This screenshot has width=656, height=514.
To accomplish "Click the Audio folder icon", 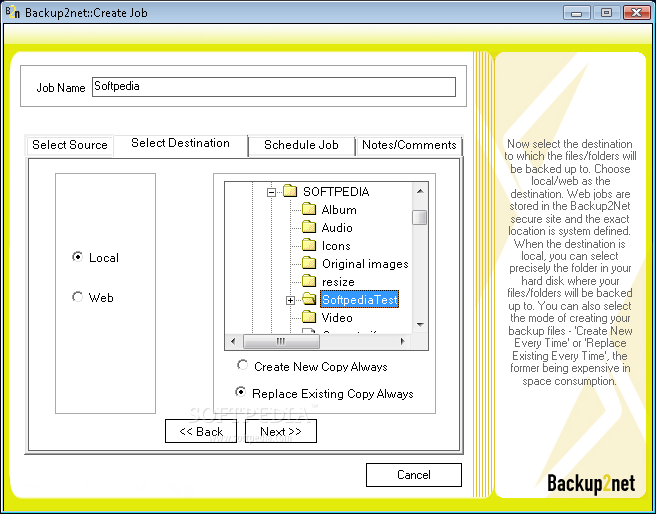I will click(309, 227).
